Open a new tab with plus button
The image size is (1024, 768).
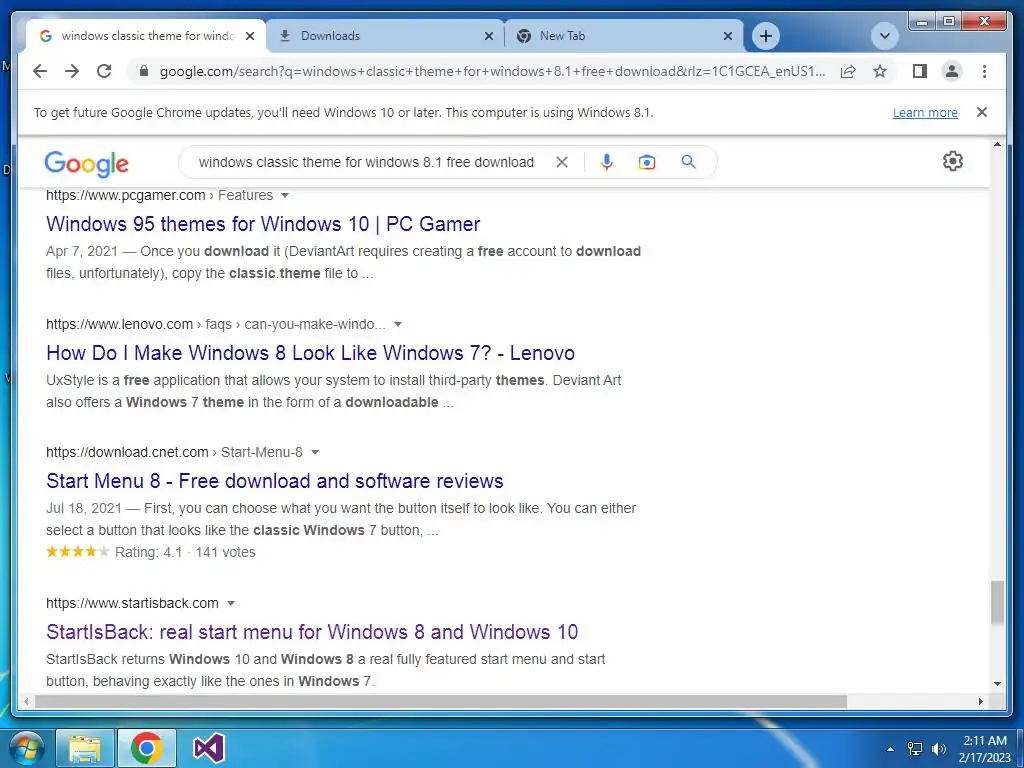pos(765,36)
